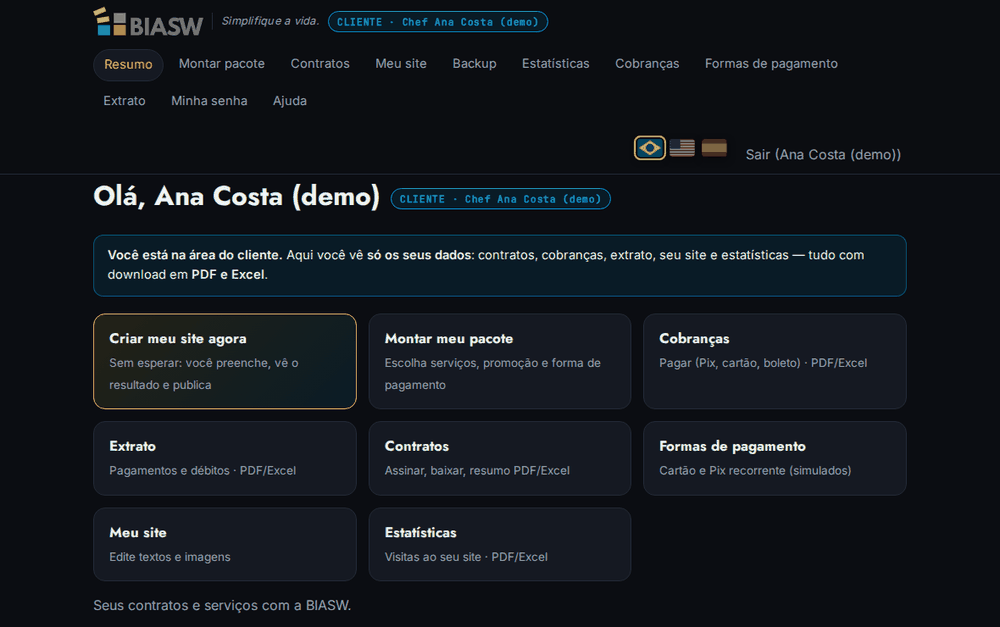Click the BIASW logo
Image resolution: width=1000 pixels, height=627 pixels.
148,22
